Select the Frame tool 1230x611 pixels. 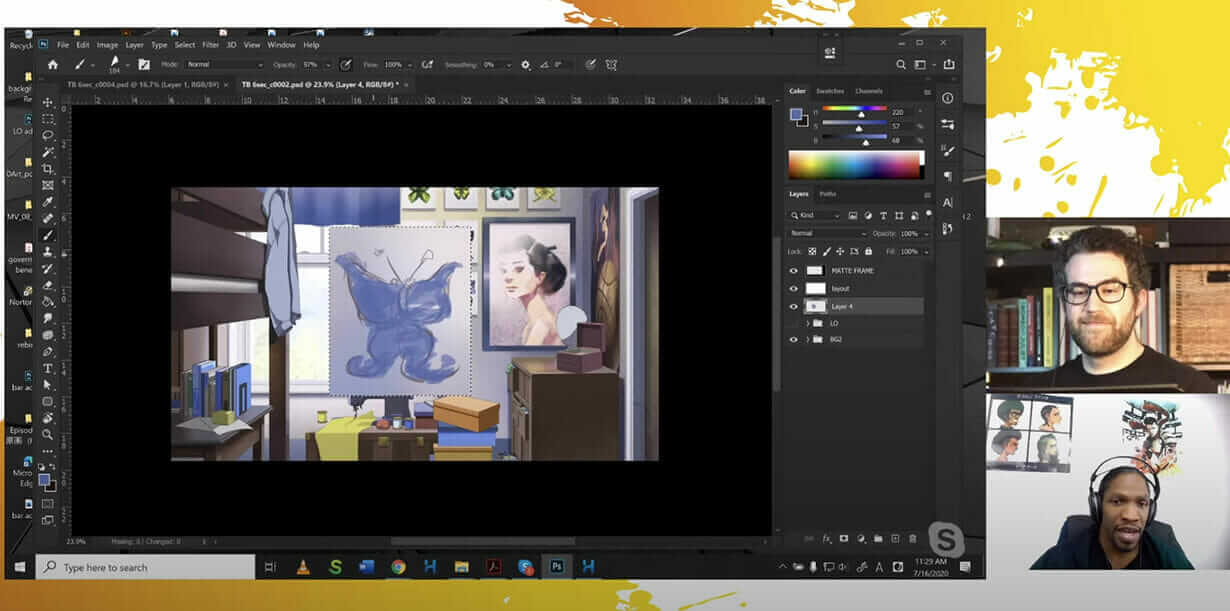click(x=47, y=185)
